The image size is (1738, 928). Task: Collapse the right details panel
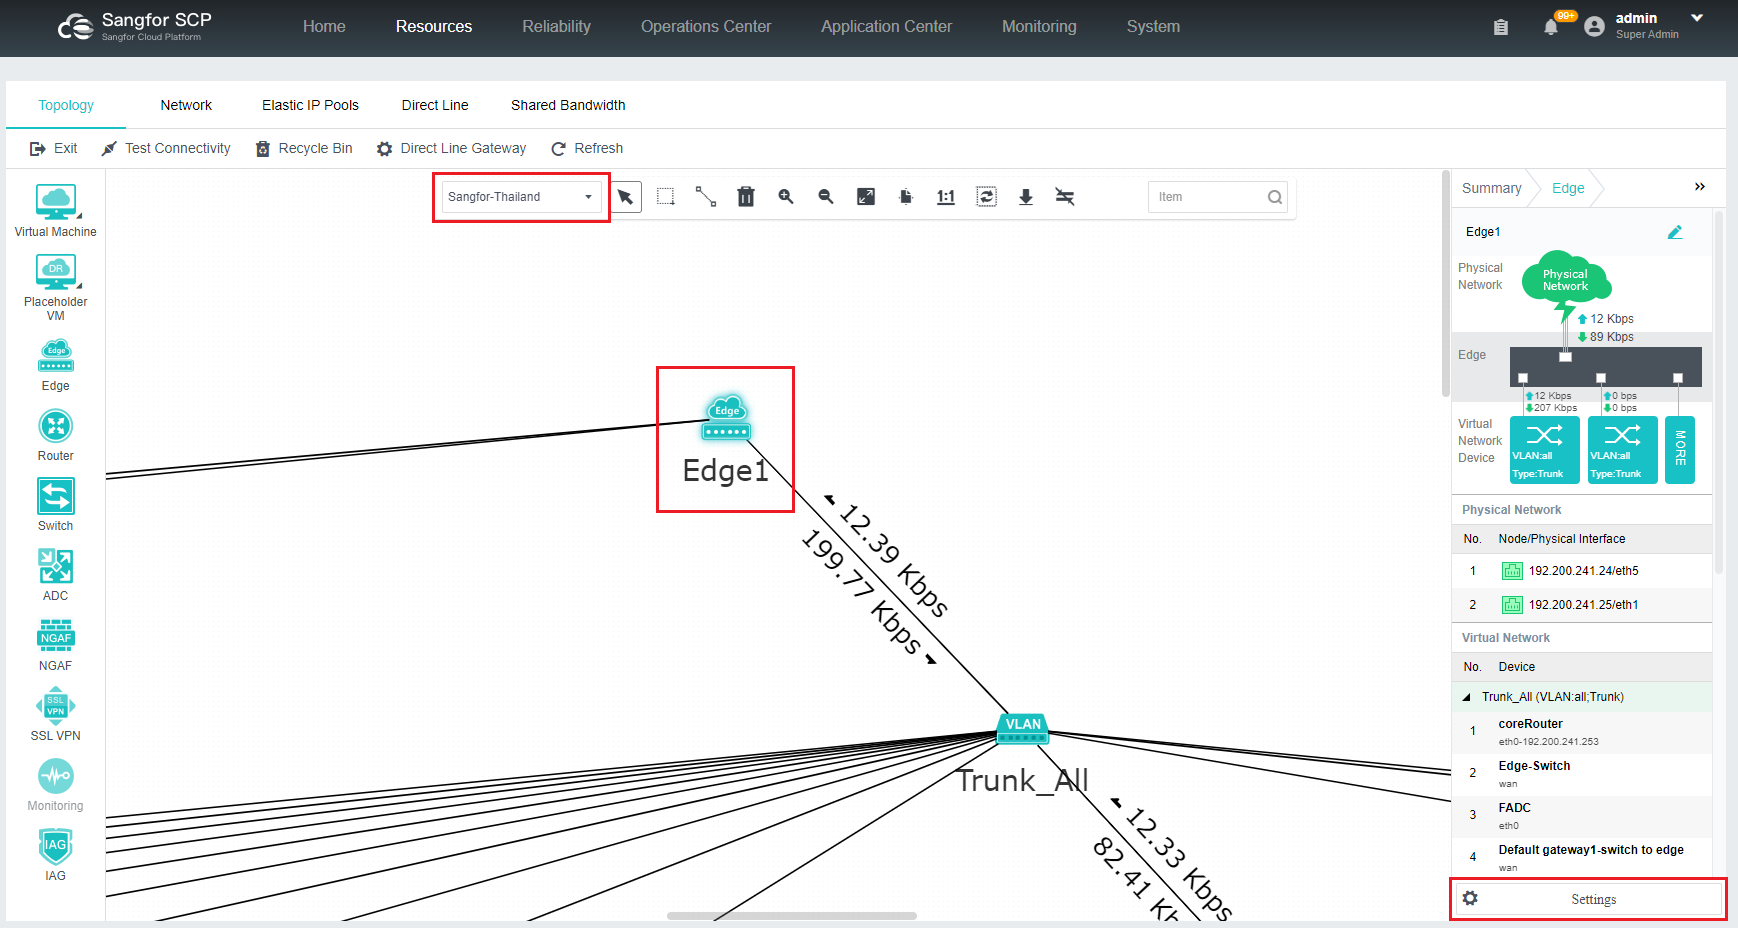(x=1700, y=187)
